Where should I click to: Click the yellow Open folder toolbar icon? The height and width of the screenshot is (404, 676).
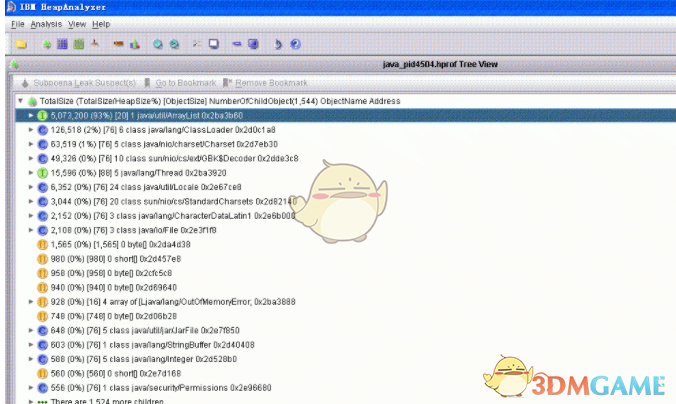21,44
